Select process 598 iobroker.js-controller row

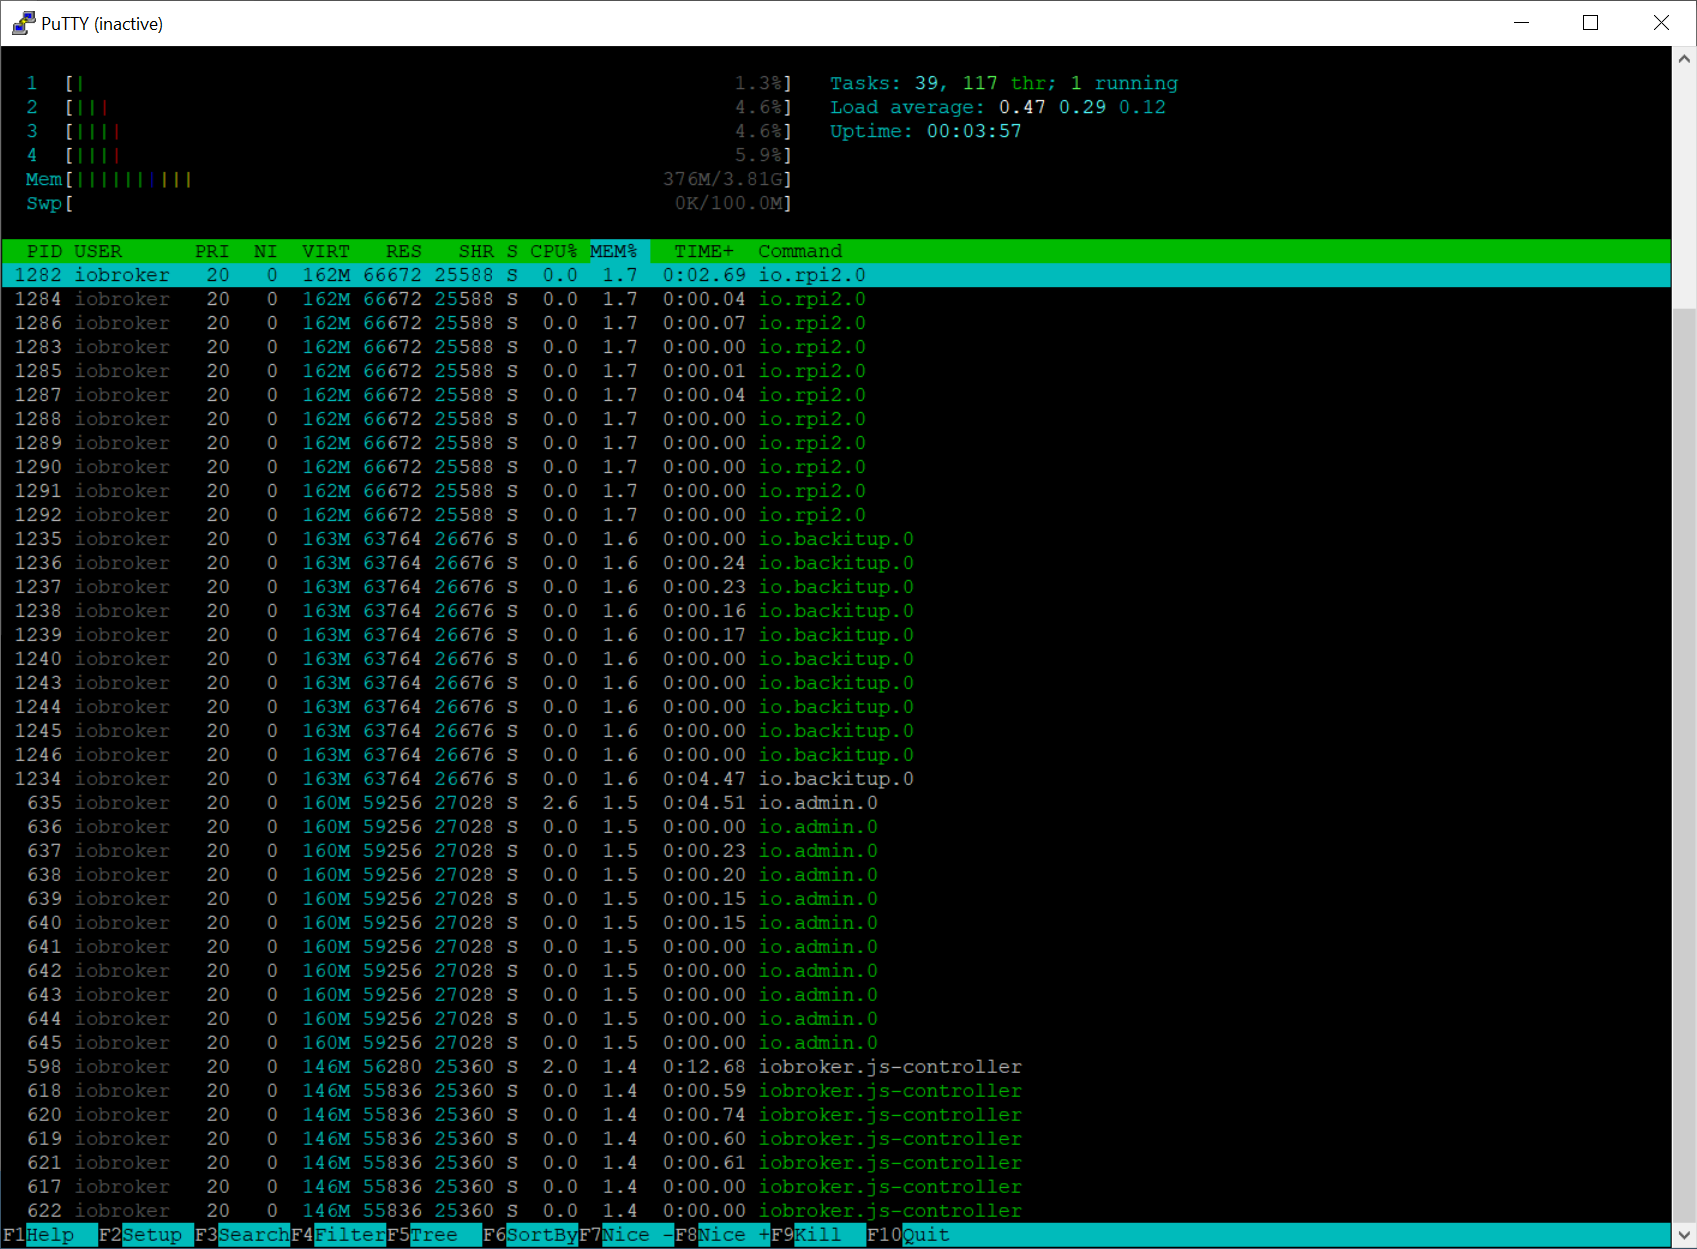click(x=836, y=1067)
